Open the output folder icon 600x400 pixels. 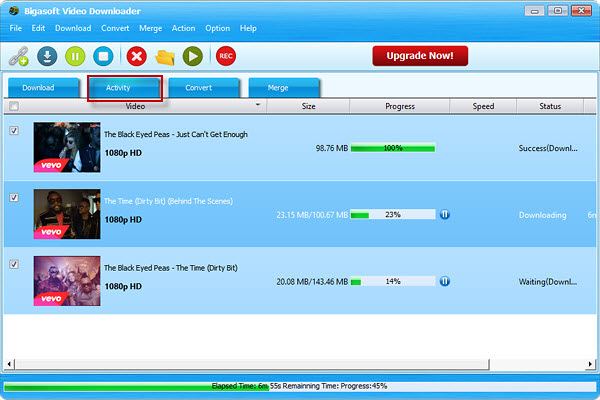point(165,57)
